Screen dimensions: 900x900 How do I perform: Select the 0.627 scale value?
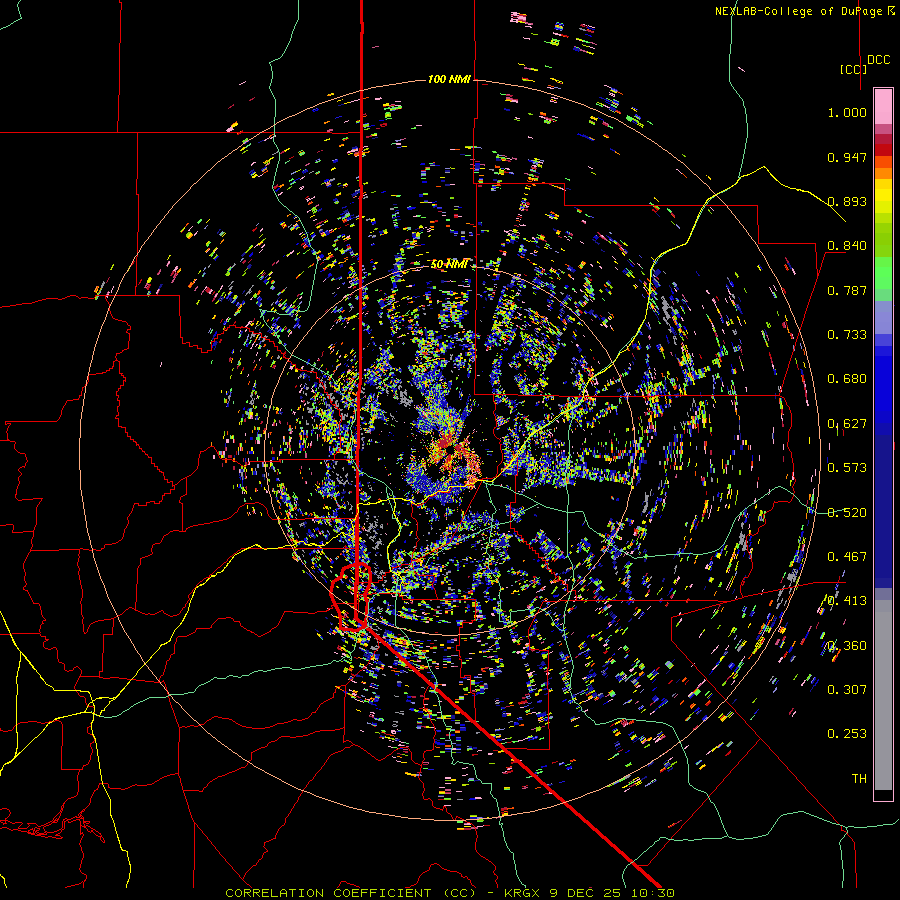[x=847, y=424]
